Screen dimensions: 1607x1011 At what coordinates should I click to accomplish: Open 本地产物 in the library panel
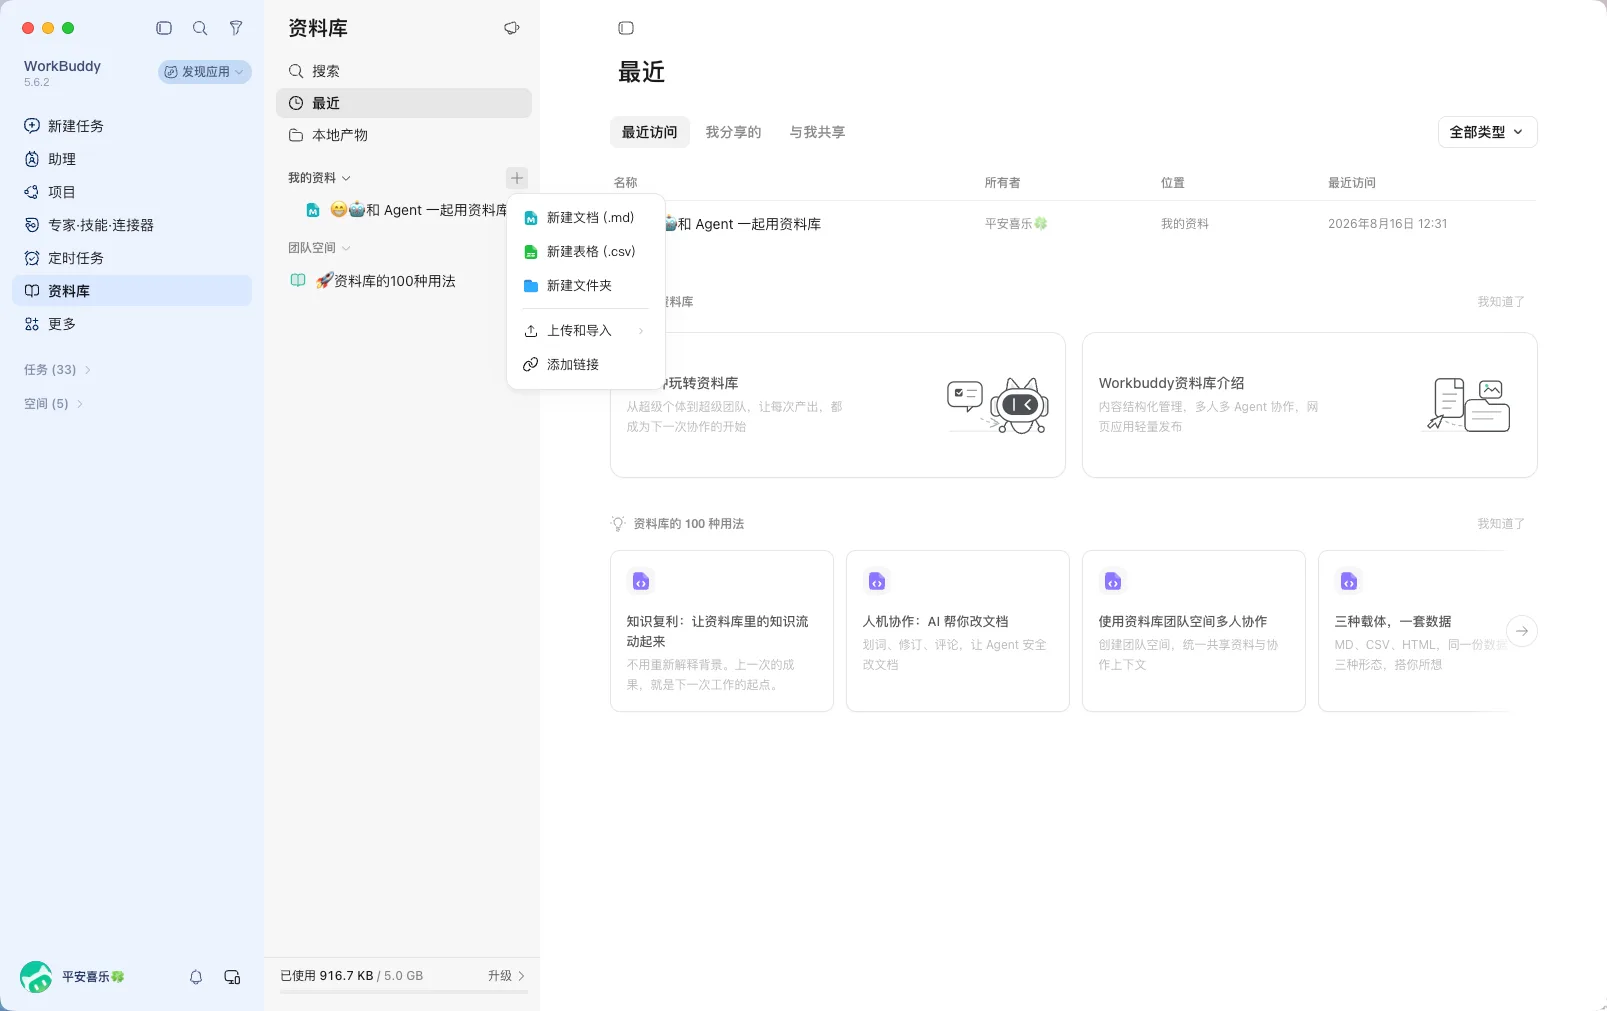pos(404,135)
